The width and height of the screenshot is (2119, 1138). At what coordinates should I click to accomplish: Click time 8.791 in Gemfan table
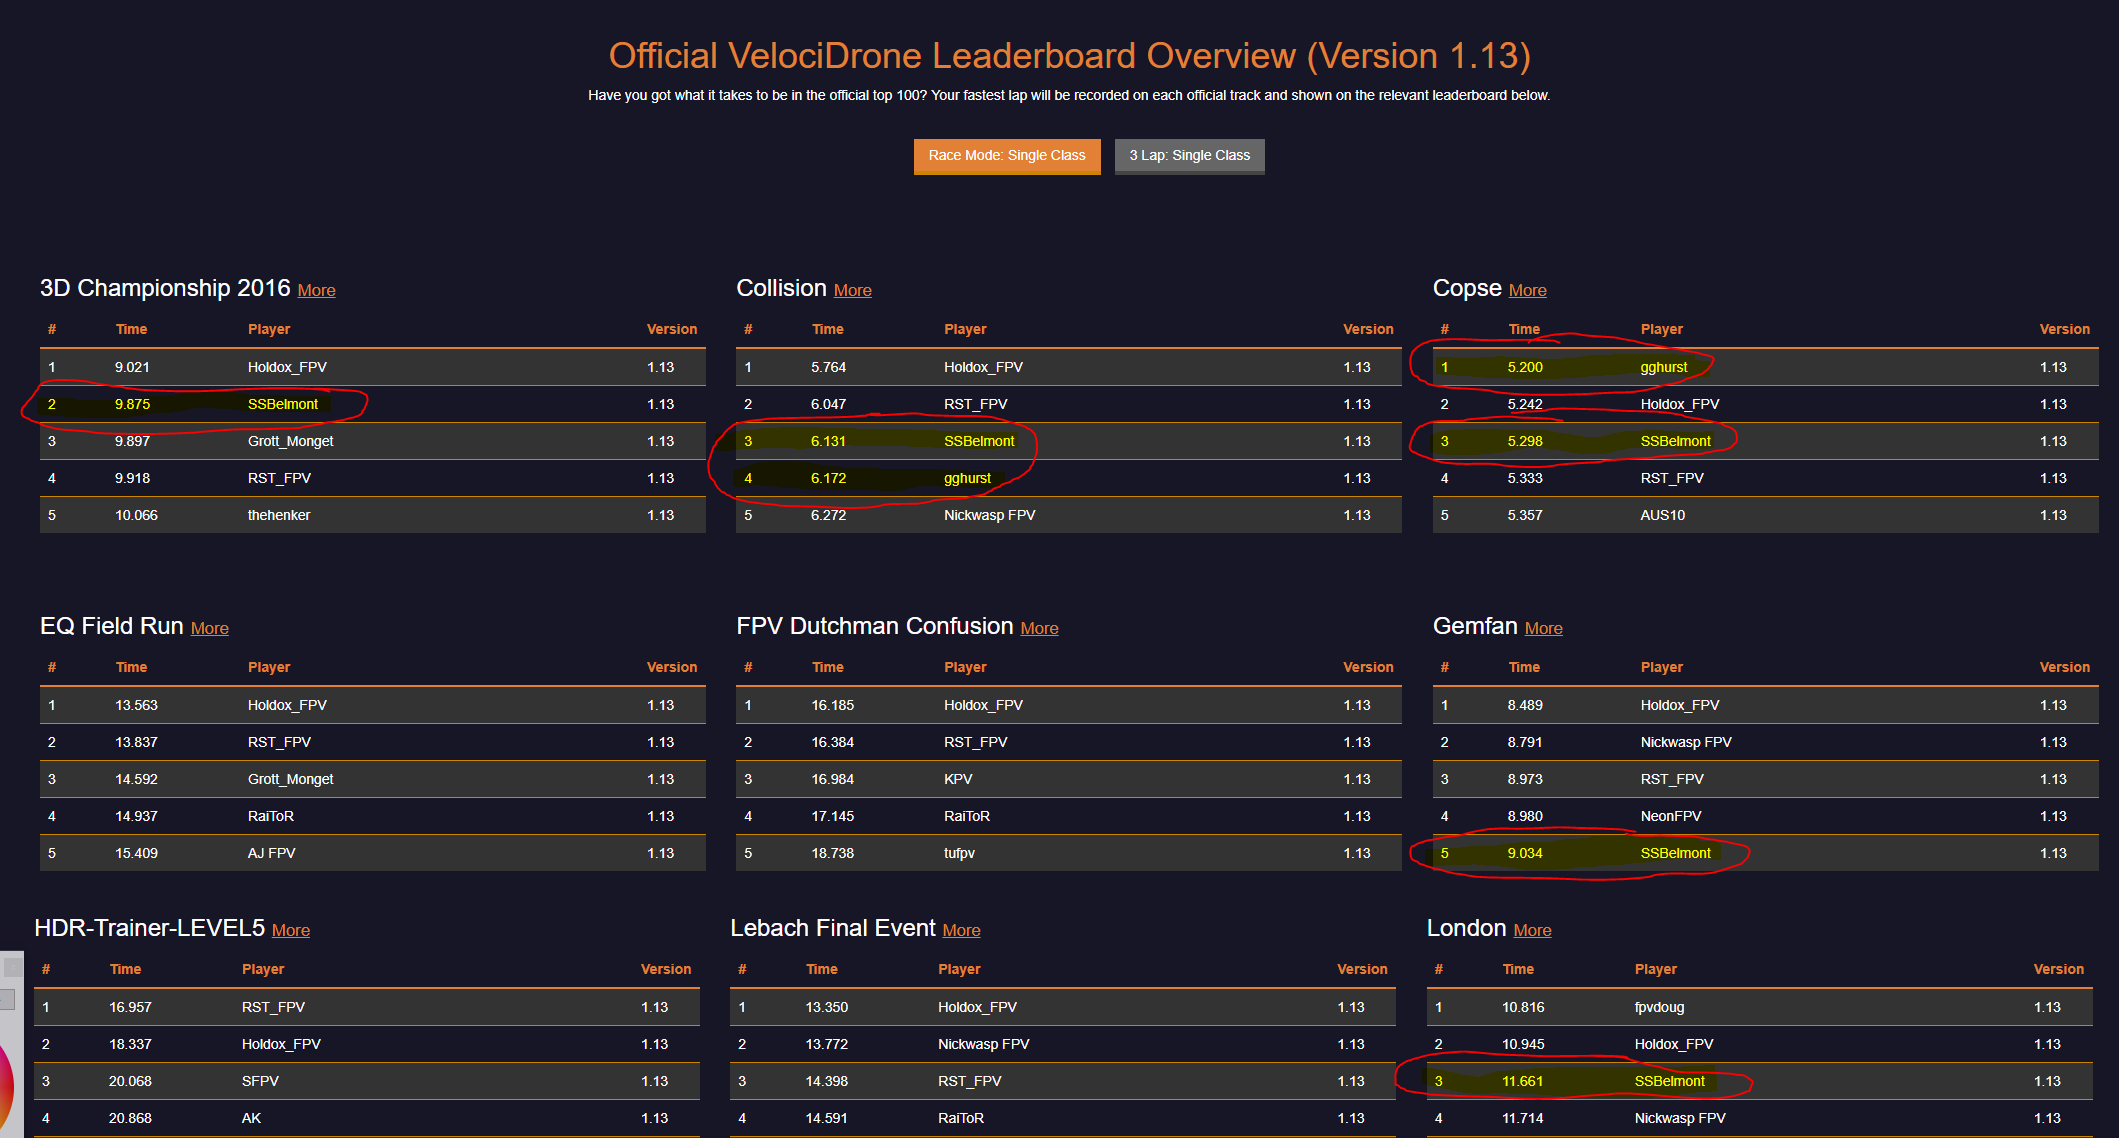pyautogui.click(x=1525, y=742)
